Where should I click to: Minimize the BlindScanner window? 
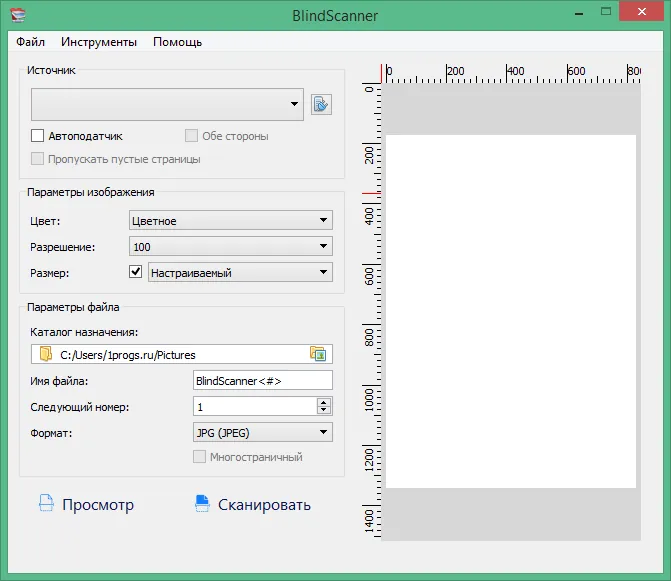tap(579, 14)
